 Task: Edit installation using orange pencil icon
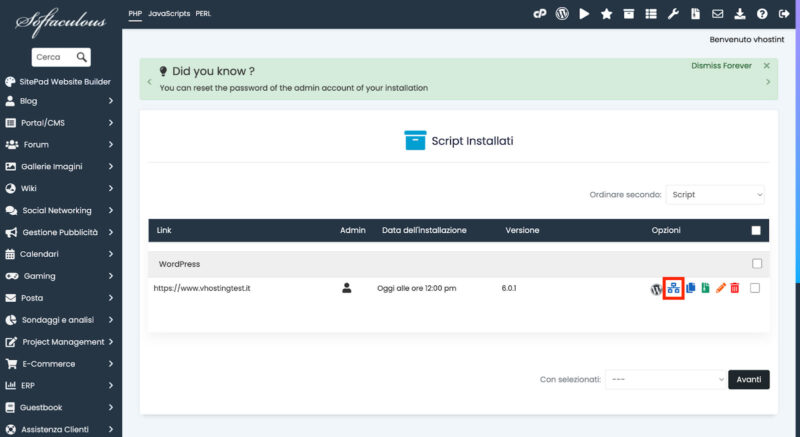720,288
